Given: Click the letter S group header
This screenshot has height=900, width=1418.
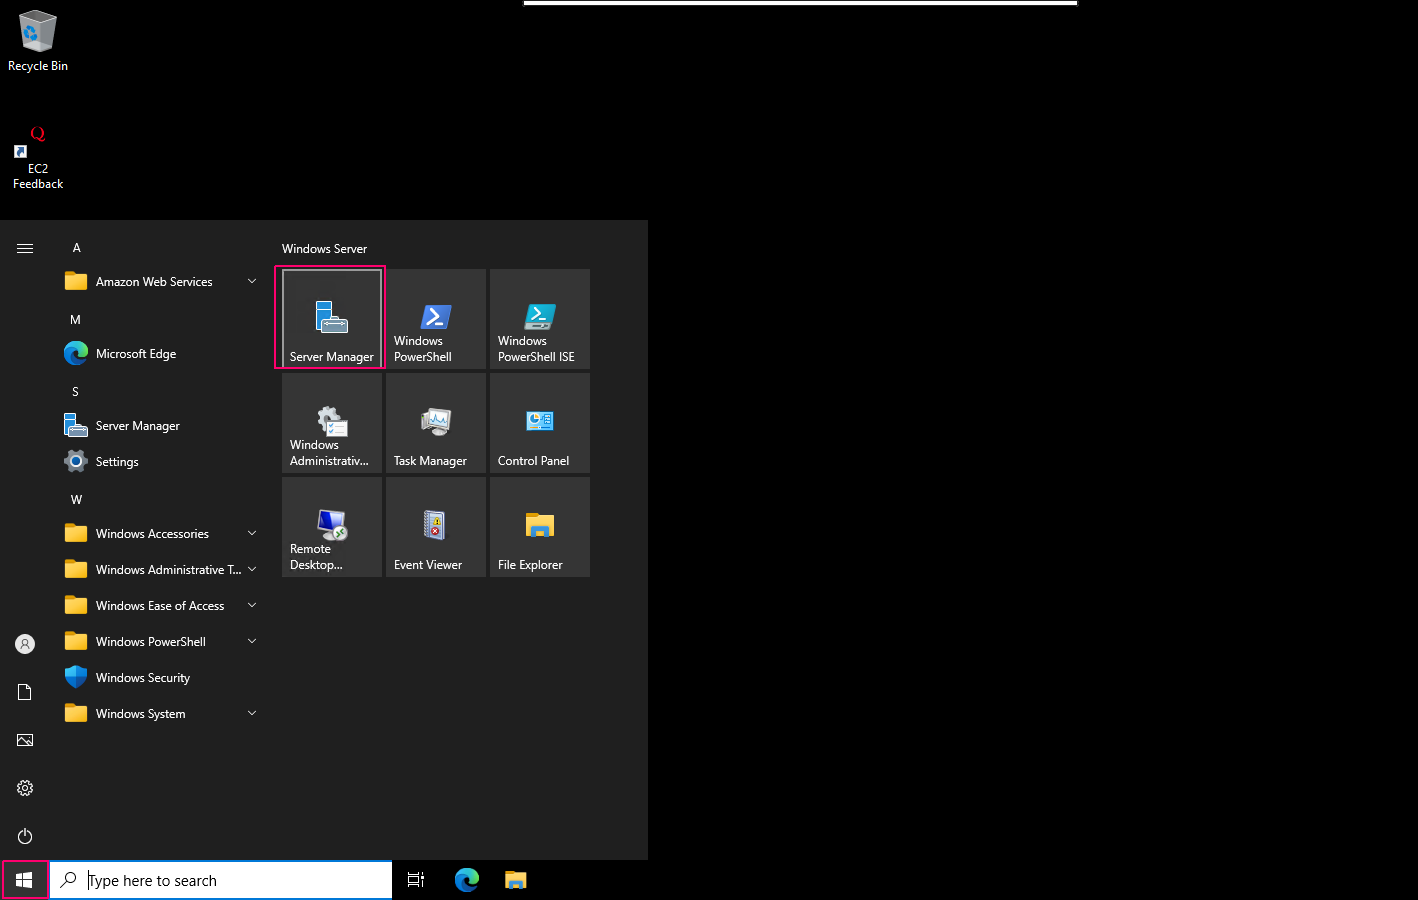Looking at the screenshot, I should (75, 392).
